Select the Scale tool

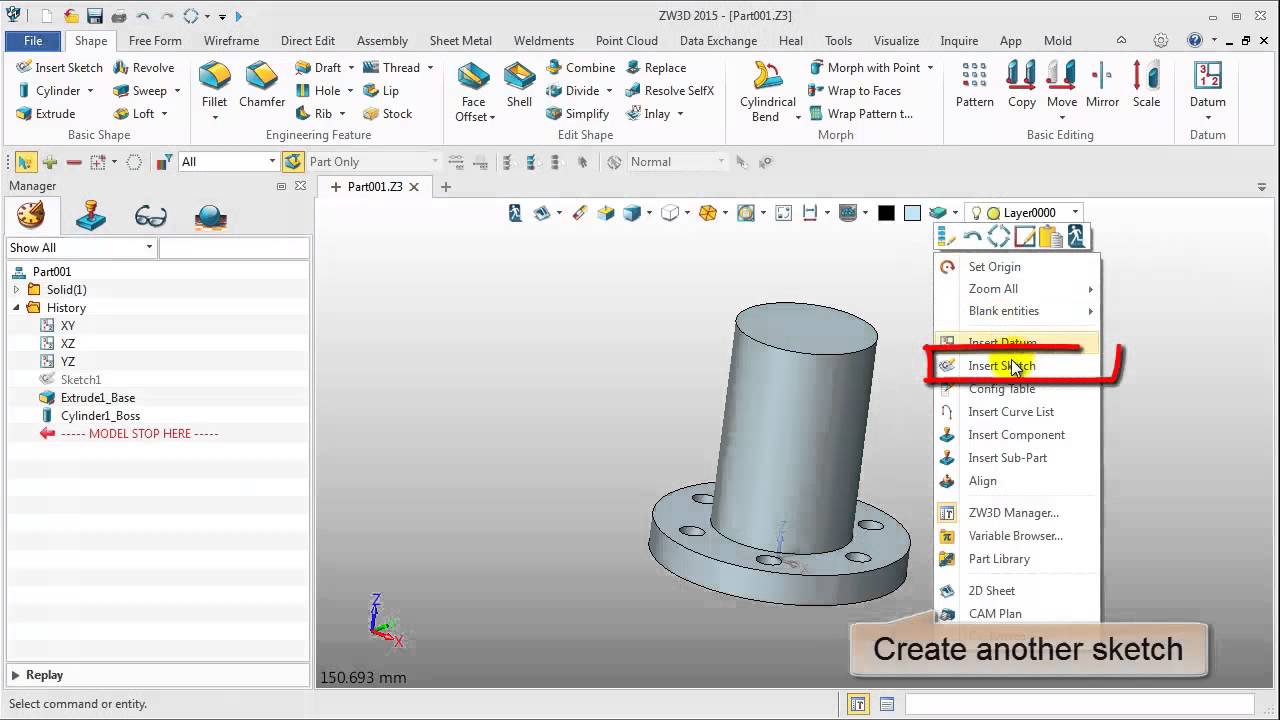[1146, 86]
